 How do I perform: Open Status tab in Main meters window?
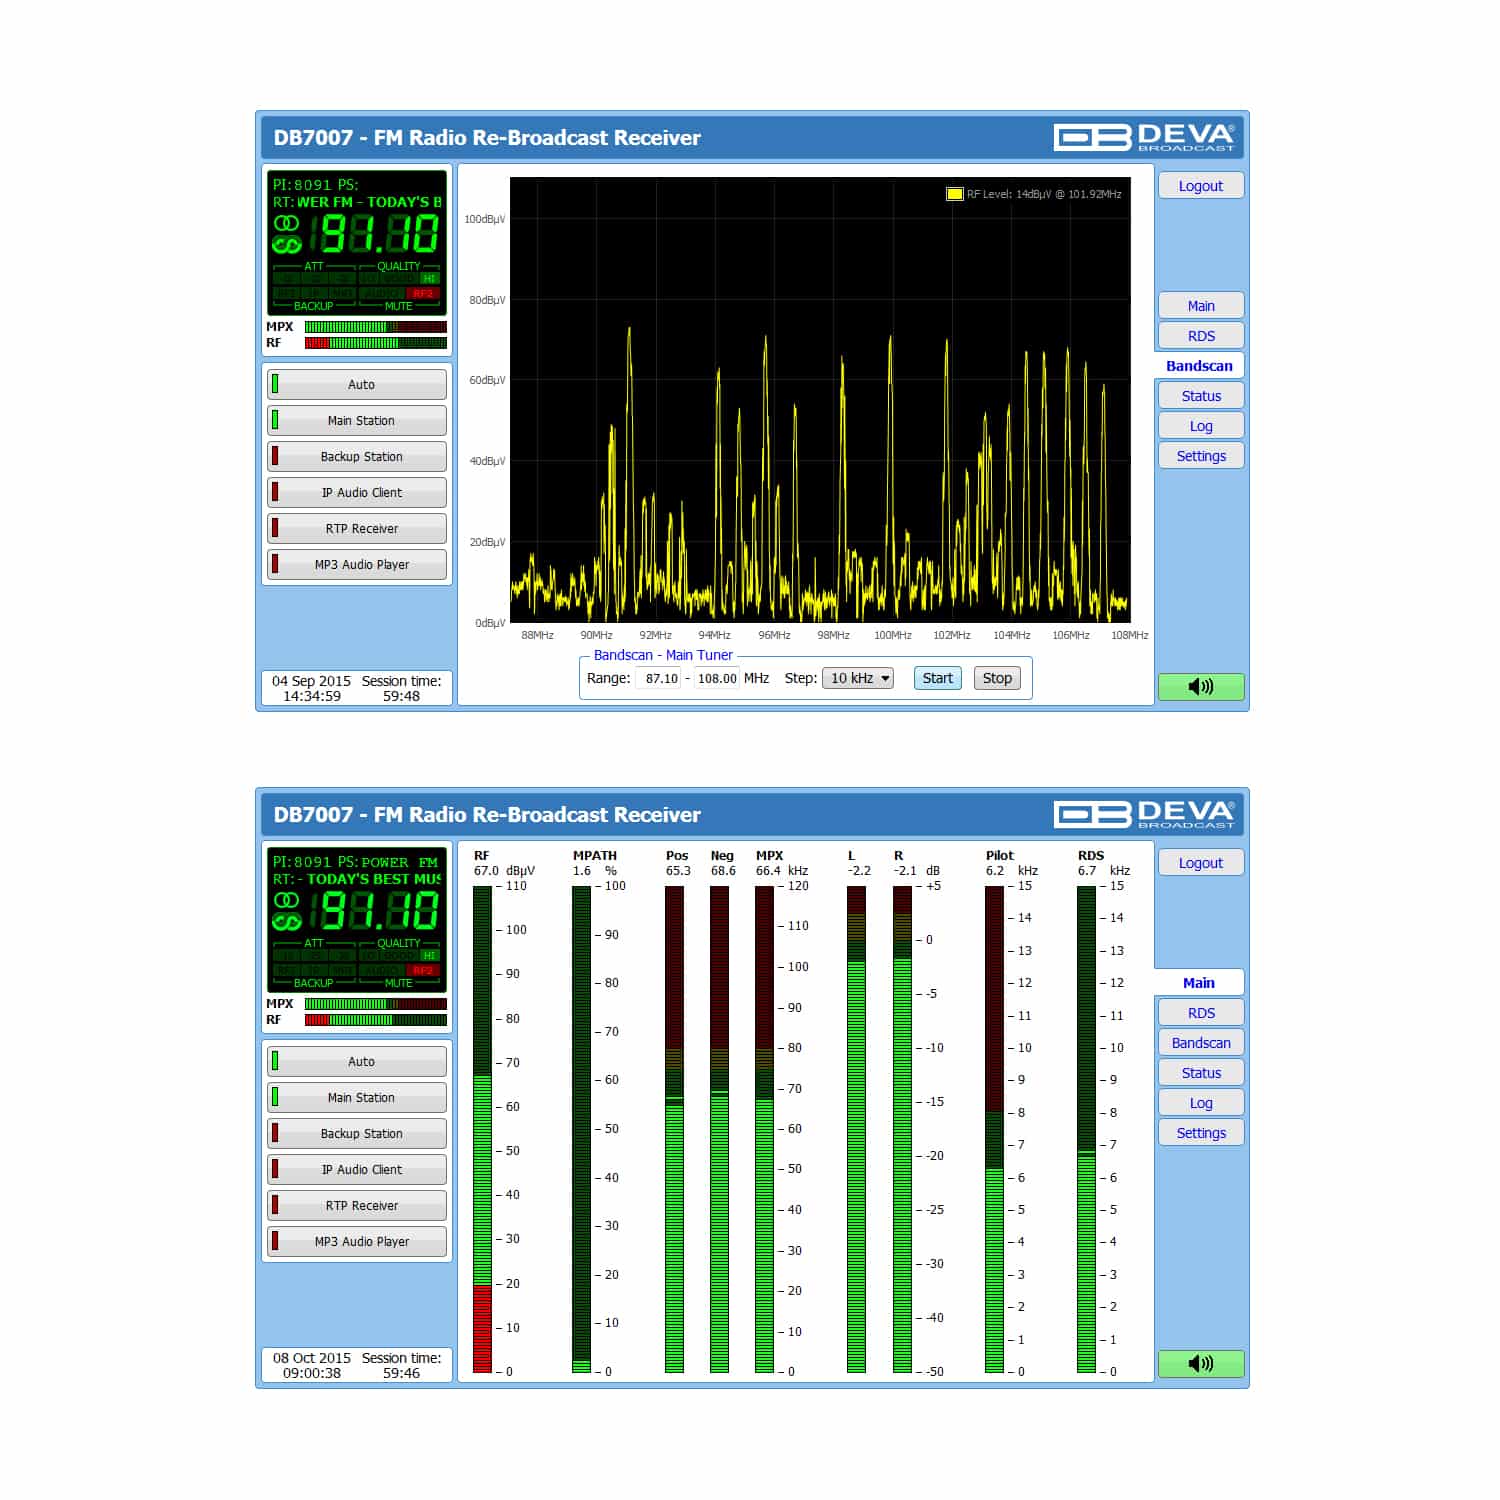1201,1072
